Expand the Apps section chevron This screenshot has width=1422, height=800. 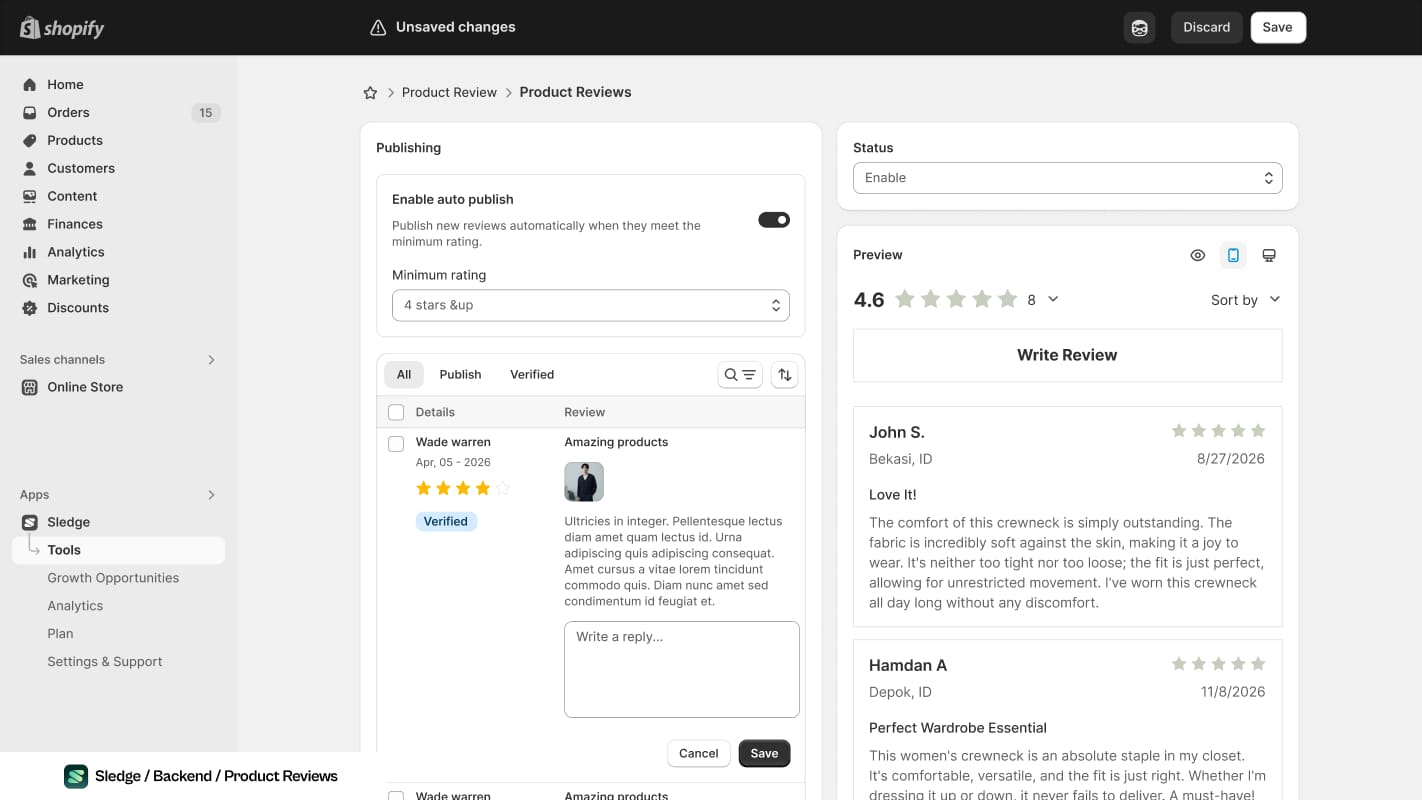(x=211, y=495)
